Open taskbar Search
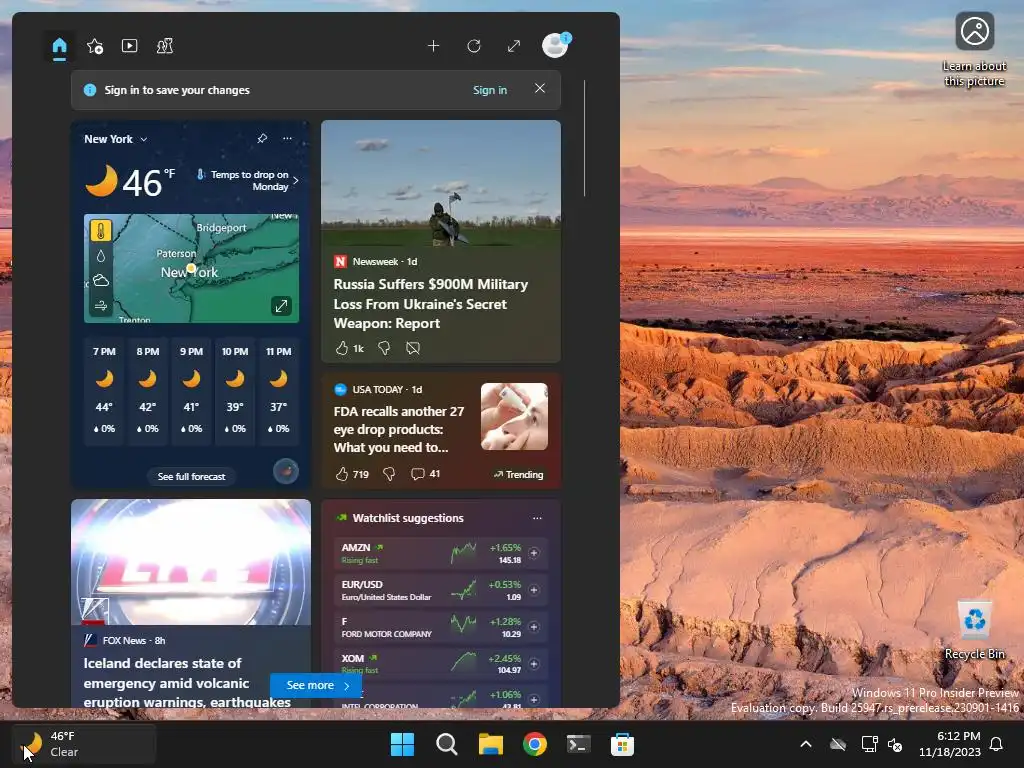 [x=447, y=744]
